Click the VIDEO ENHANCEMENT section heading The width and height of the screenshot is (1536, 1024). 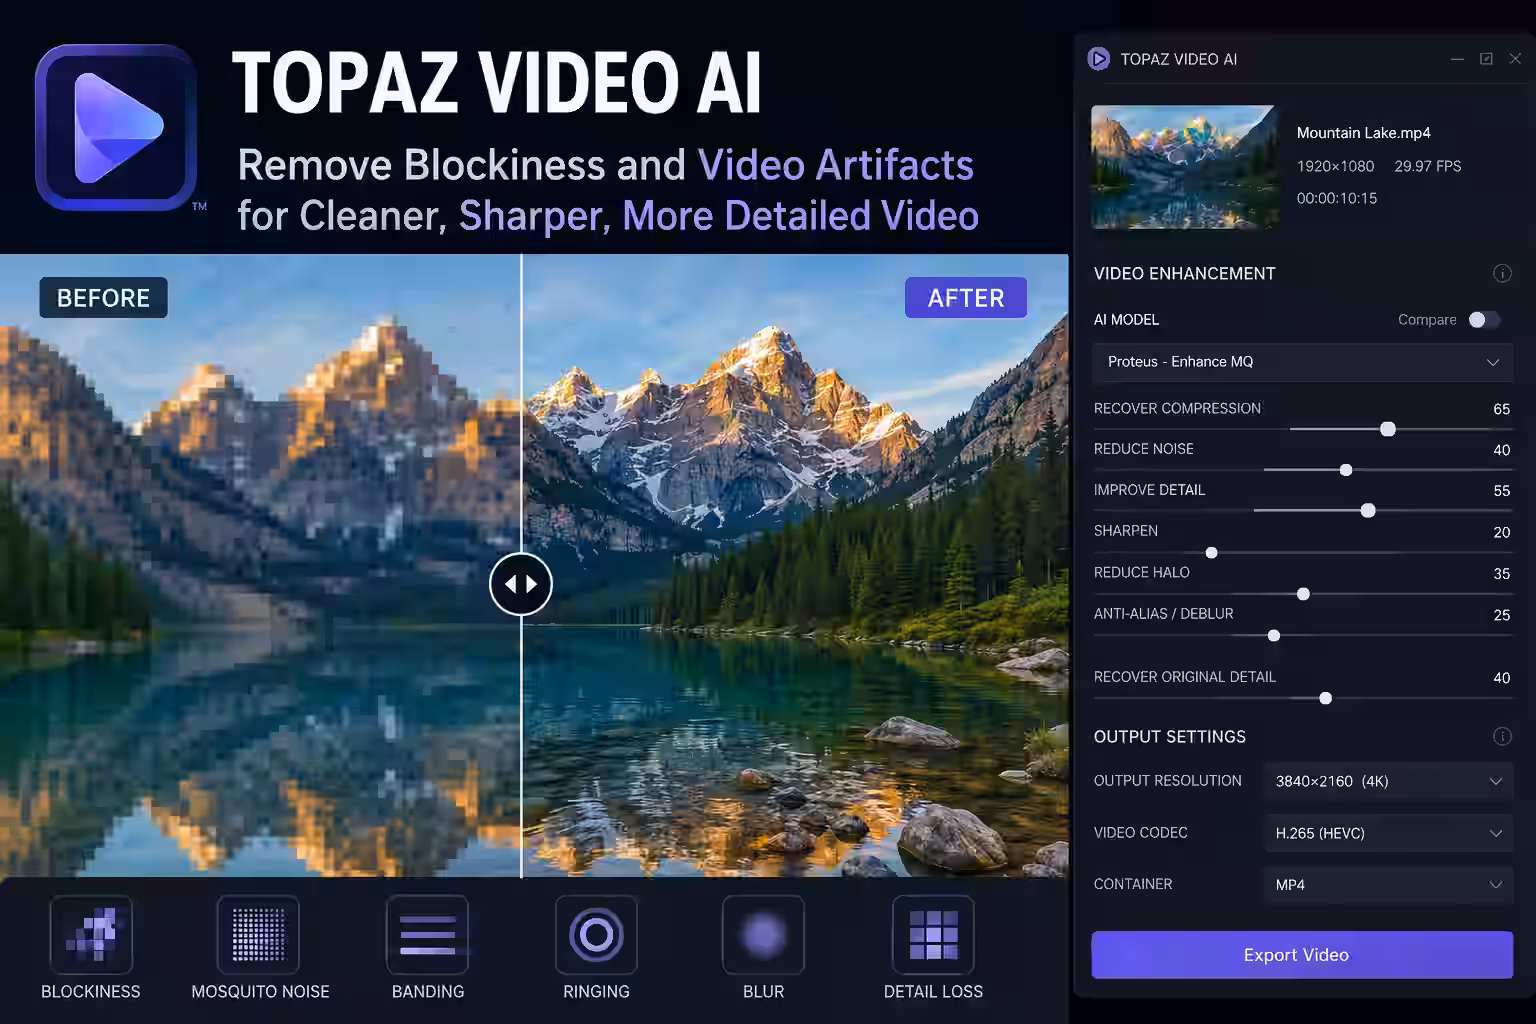[x=1184, y=273]
